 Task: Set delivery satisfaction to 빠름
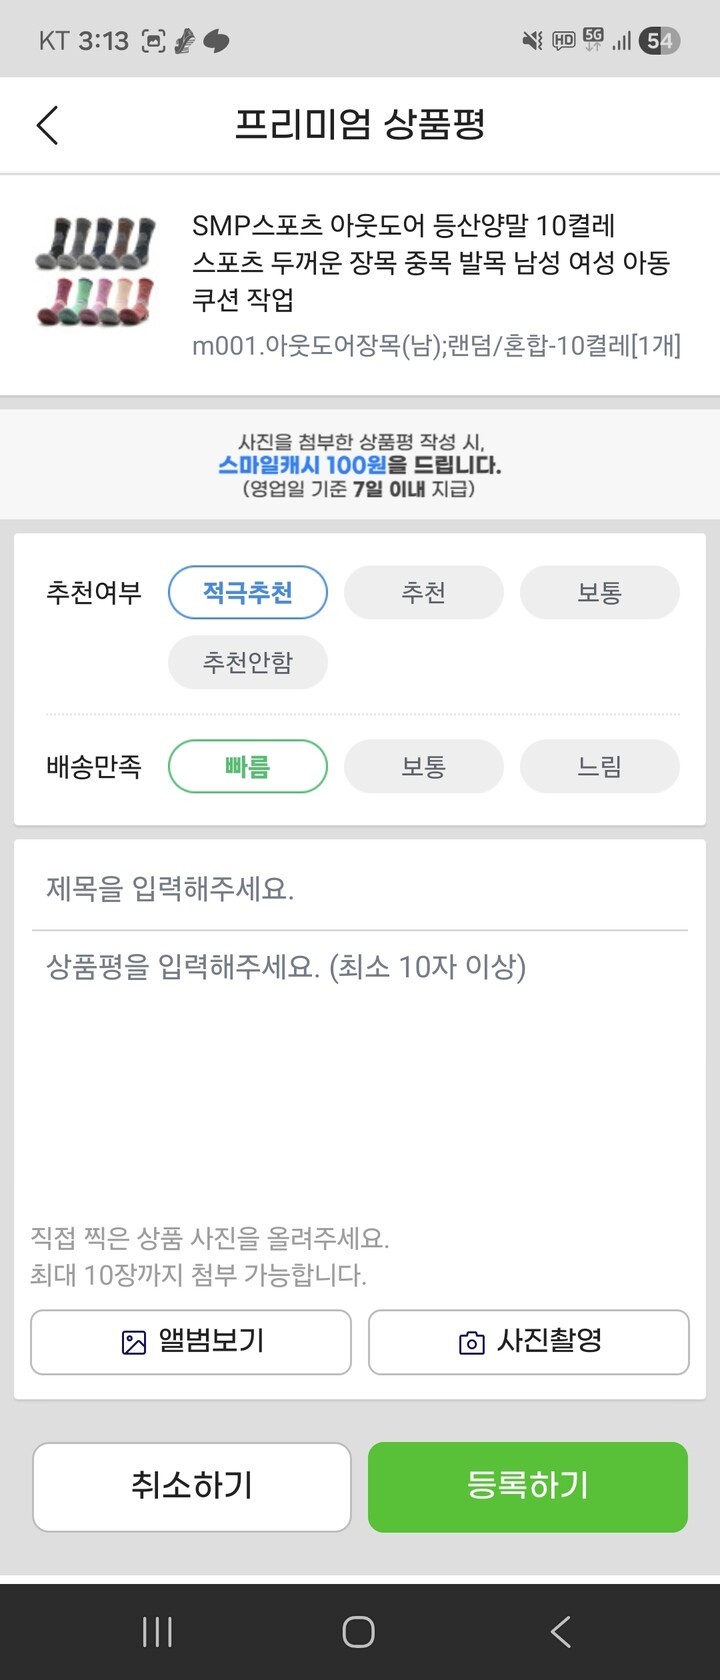point(247,767)
